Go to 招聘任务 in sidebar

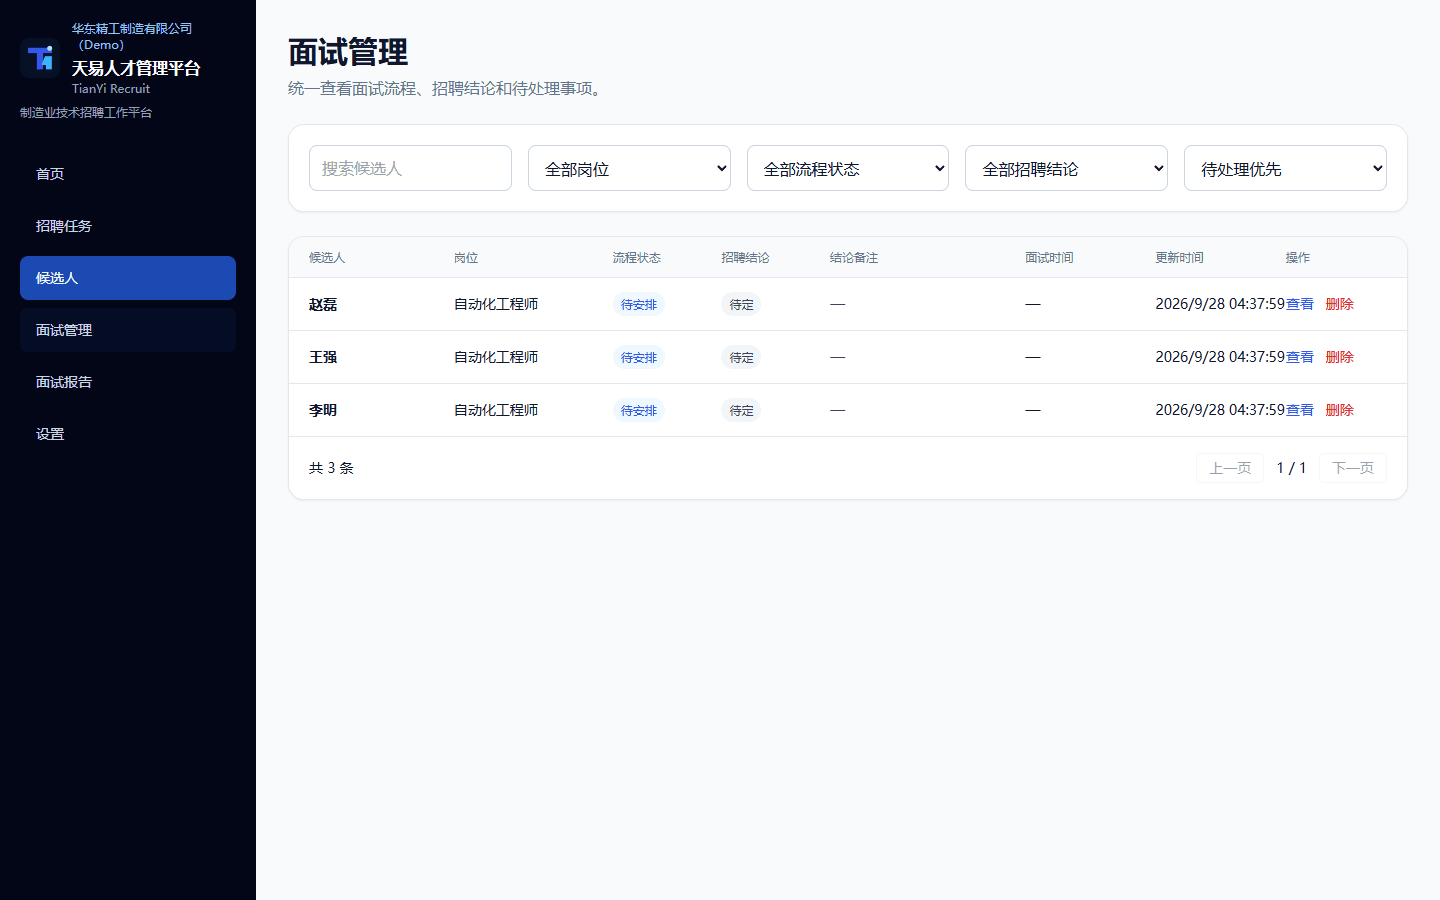[x=128, y=226]
